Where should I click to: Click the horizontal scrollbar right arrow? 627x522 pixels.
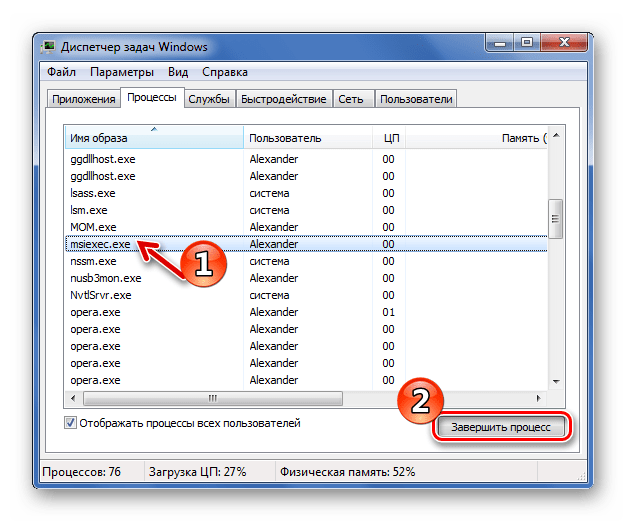coord(539,398)
